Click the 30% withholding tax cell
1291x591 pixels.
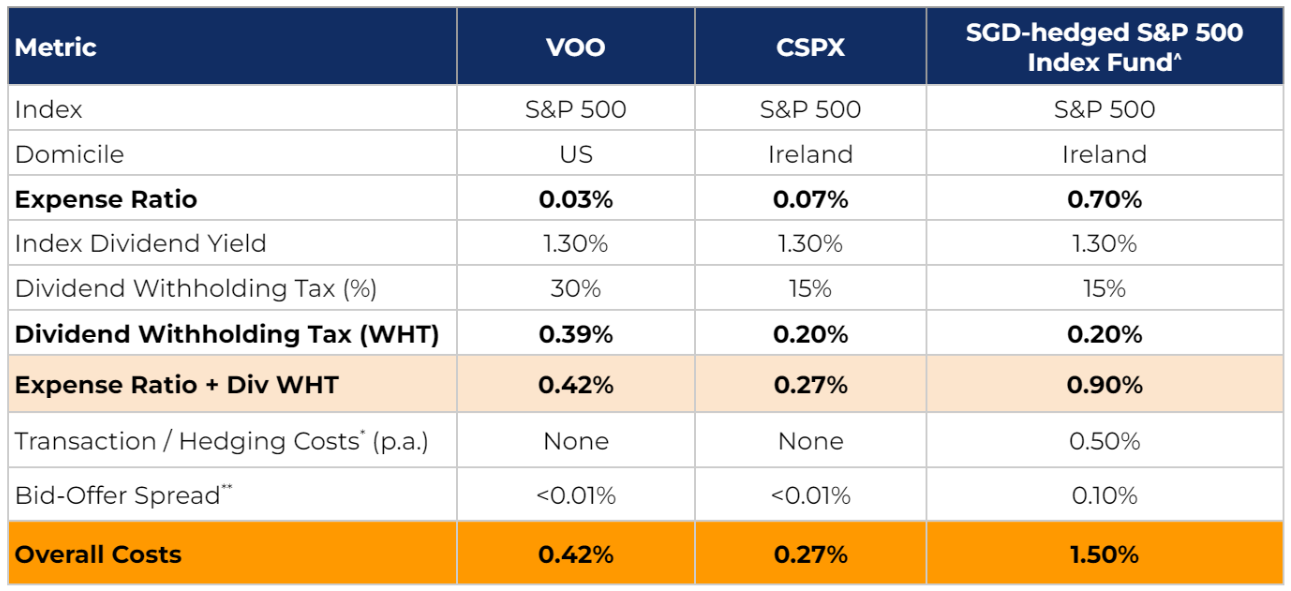point(576,289)
